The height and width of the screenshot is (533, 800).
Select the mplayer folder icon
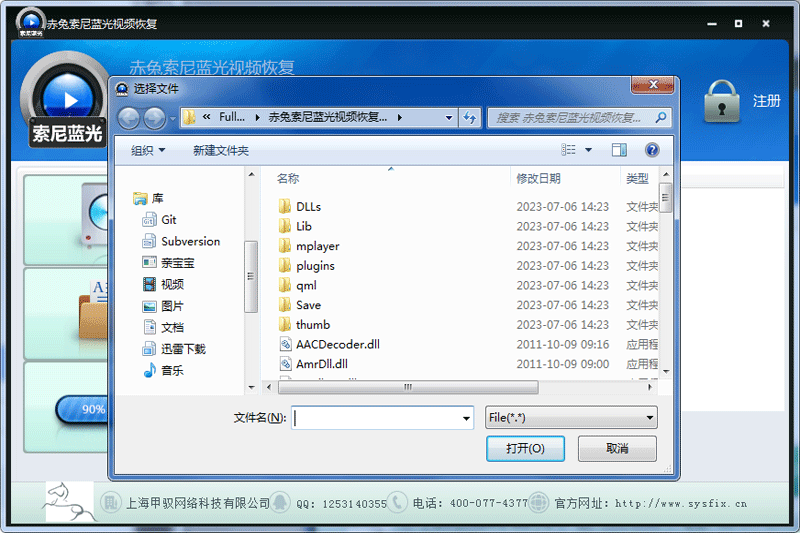click(285, 246)
